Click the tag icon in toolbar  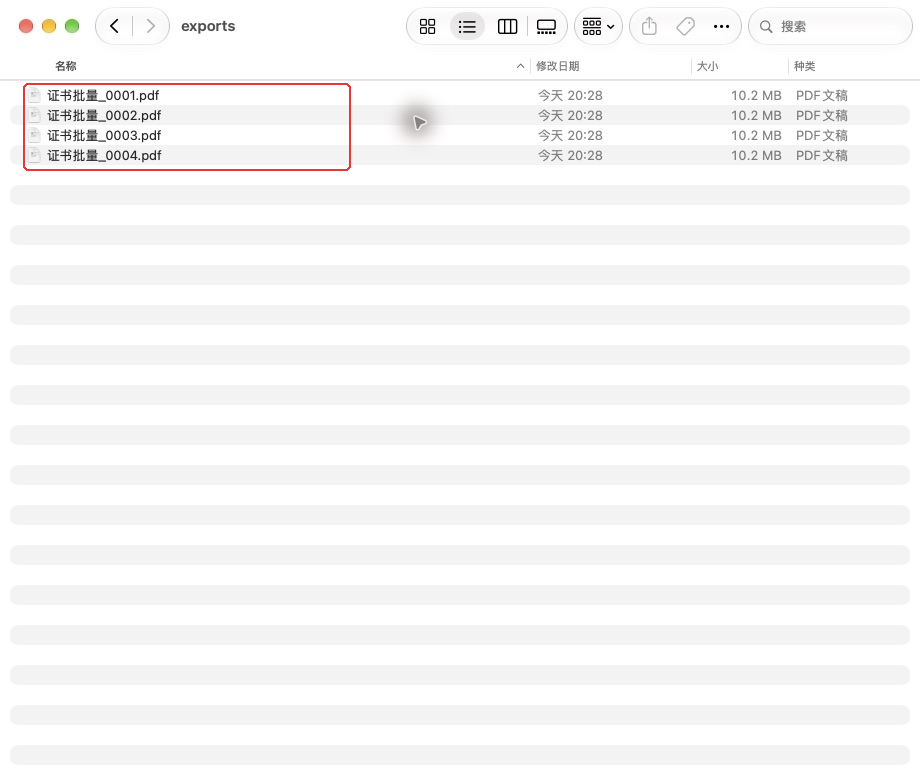pos(685,26)
